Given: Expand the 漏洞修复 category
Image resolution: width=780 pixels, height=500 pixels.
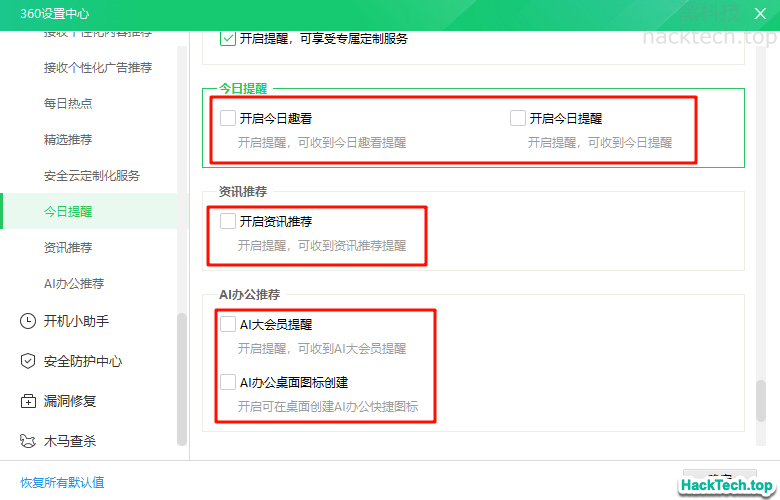Looking at the screenshot, I should click(x=70, y=401).
